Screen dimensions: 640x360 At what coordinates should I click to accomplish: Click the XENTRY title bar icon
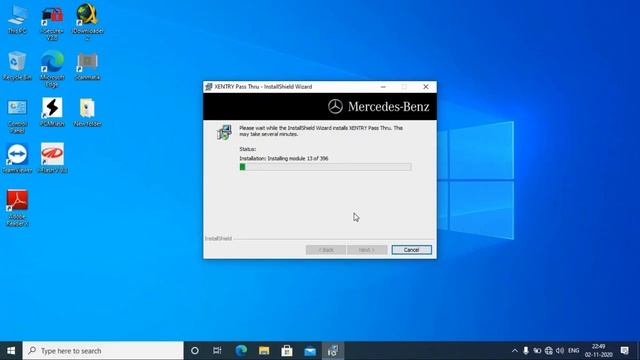point(209,87)
